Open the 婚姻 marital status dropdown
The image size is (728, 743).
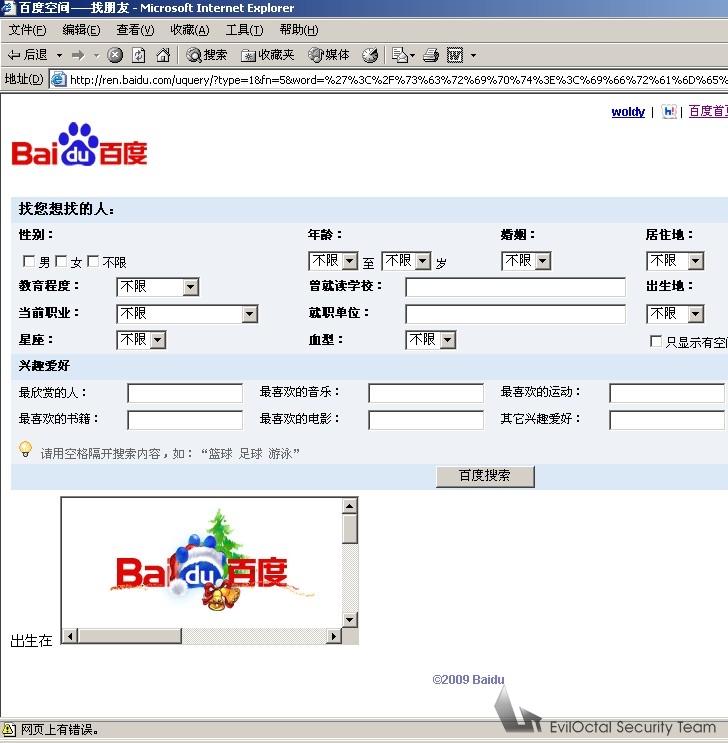[x=526, y=261]
